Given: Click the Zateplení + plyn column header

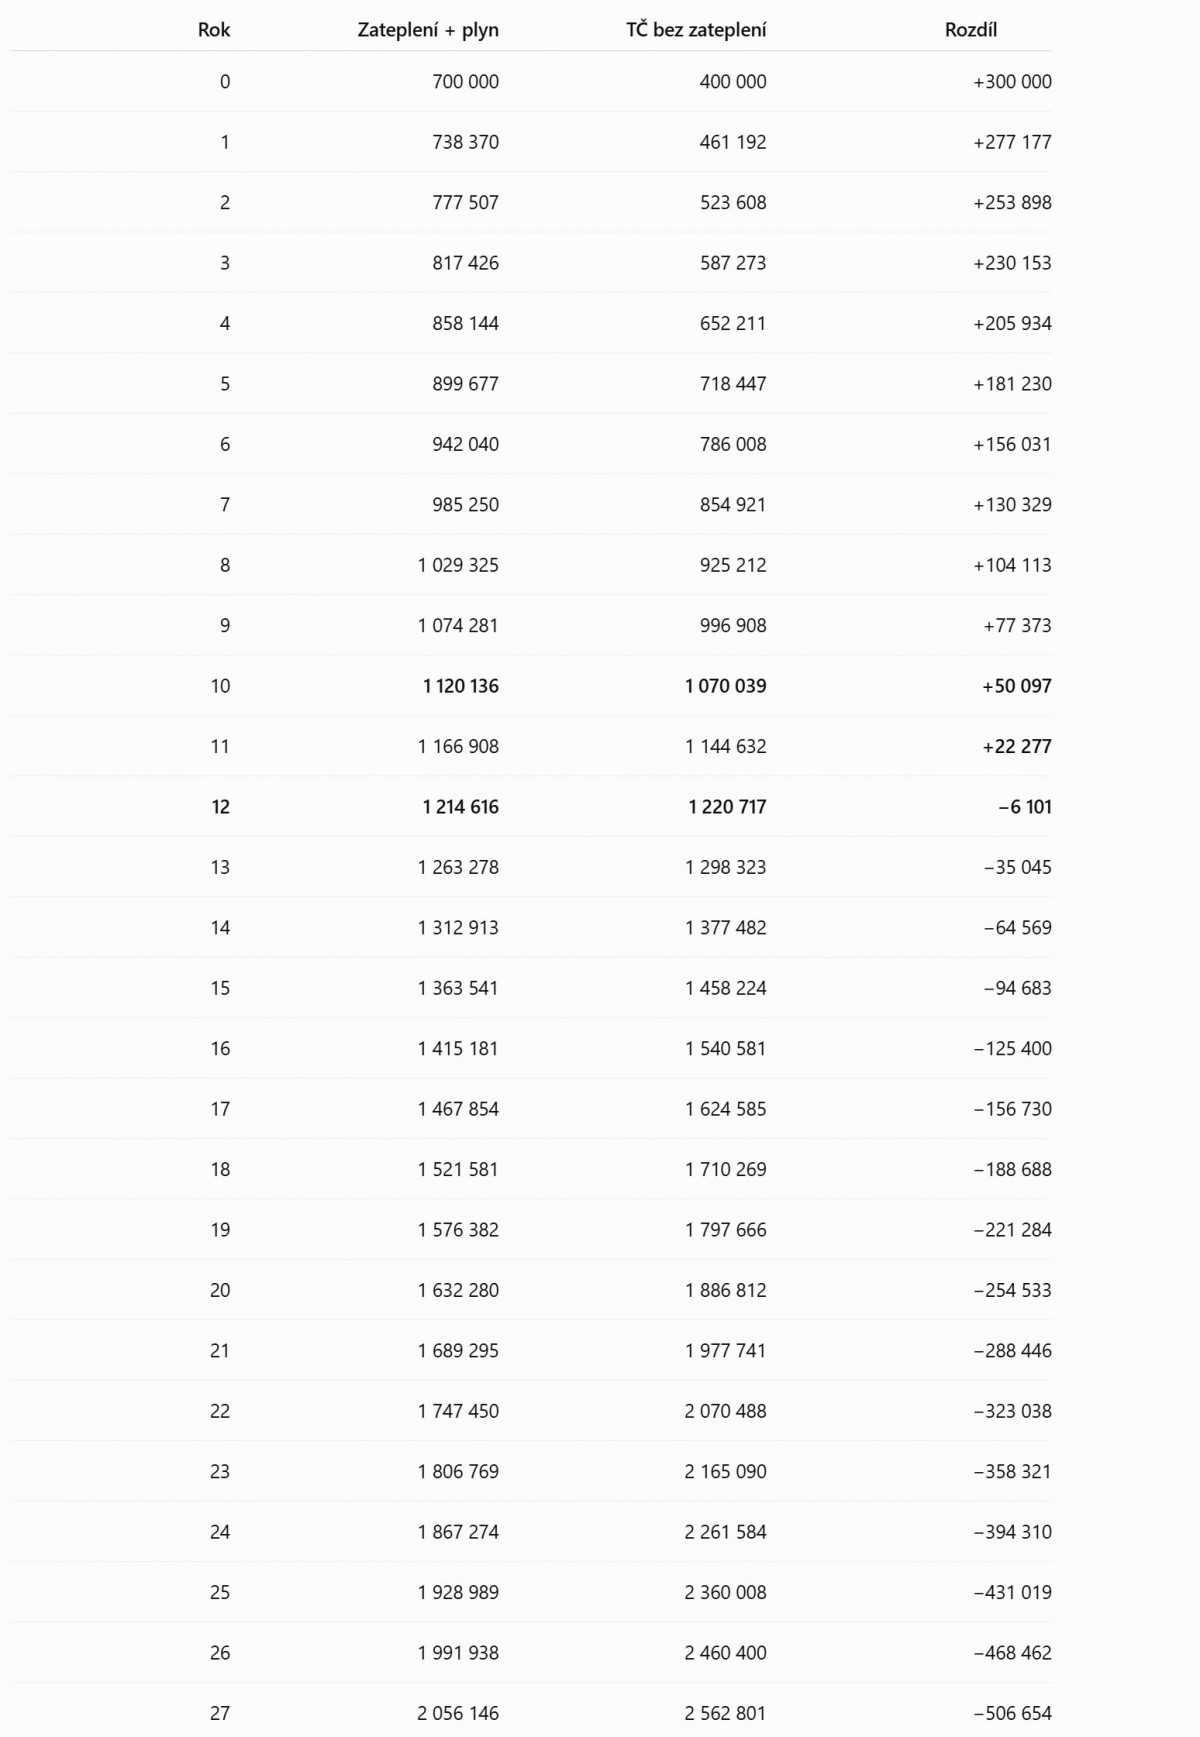Looking at the screenshot, I should click(428, 30).
